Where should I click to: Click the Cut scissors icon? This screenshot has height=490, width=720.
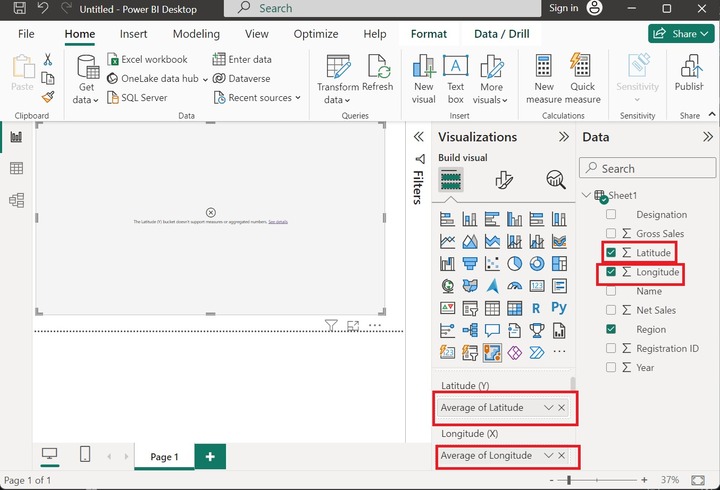[48, 59]
